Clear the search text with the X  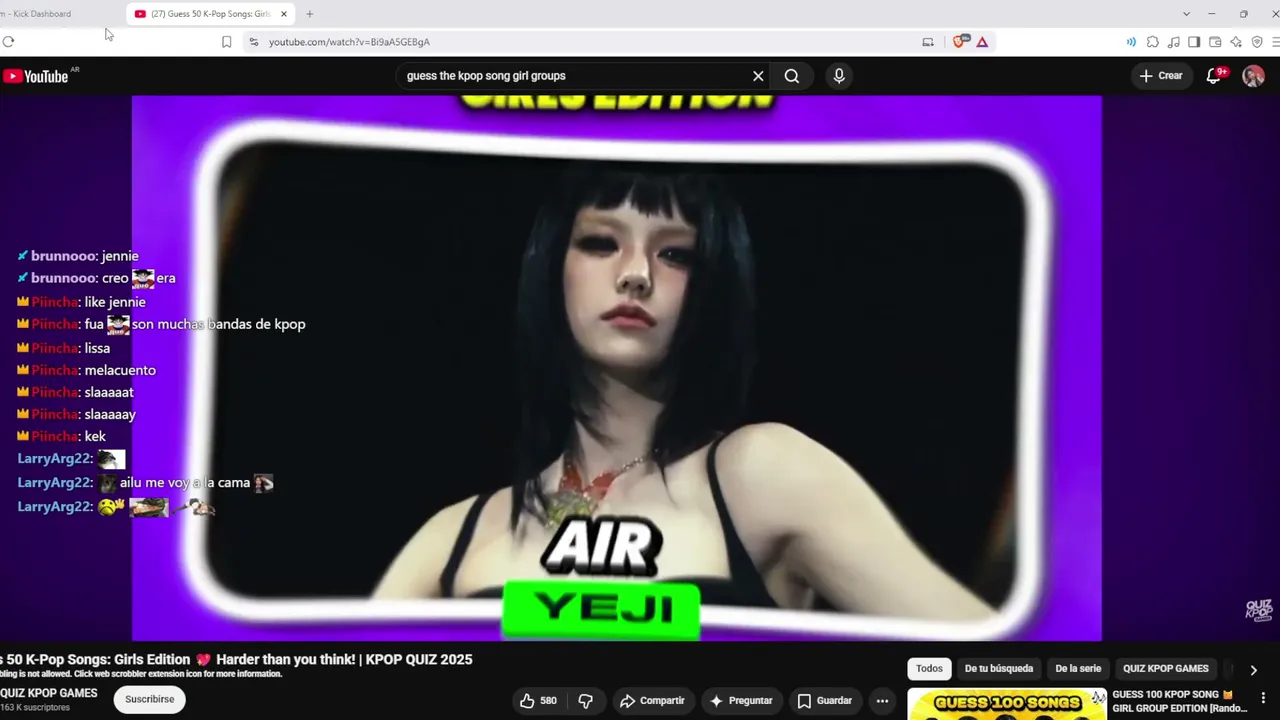click(758, 76)
